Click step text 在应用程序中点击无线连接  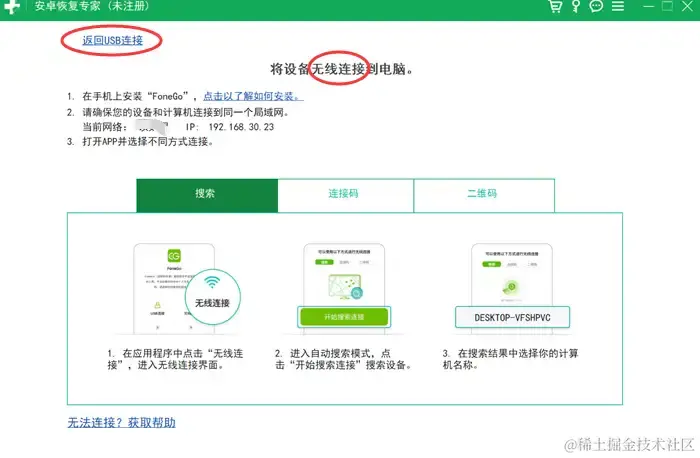(x=175, y=359)
